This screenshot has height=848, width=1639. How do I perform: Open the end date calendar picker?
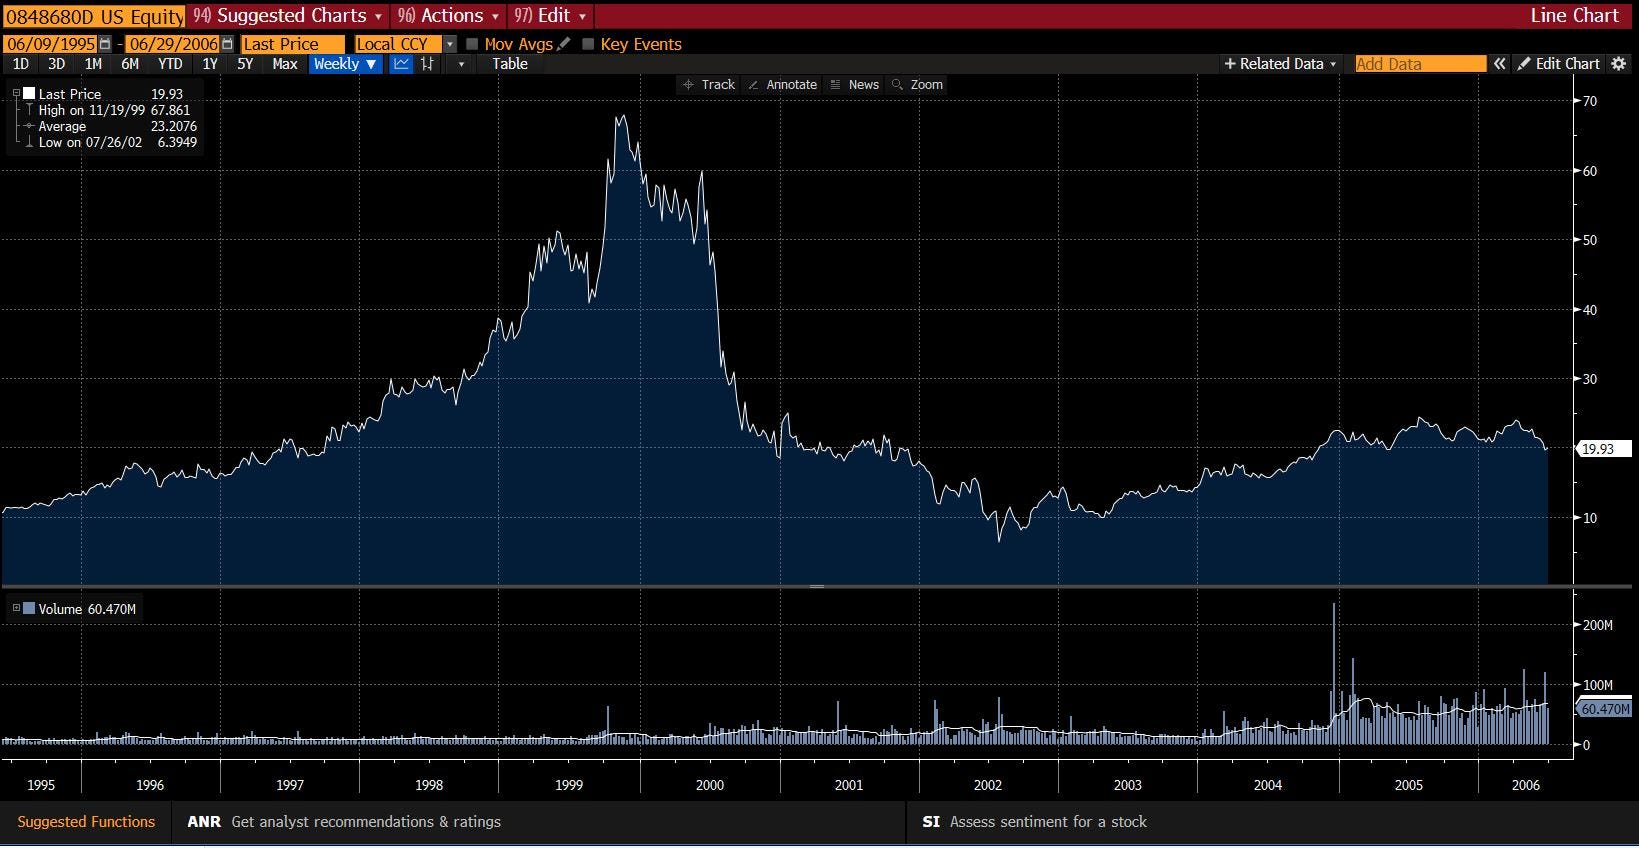point(227,44)
